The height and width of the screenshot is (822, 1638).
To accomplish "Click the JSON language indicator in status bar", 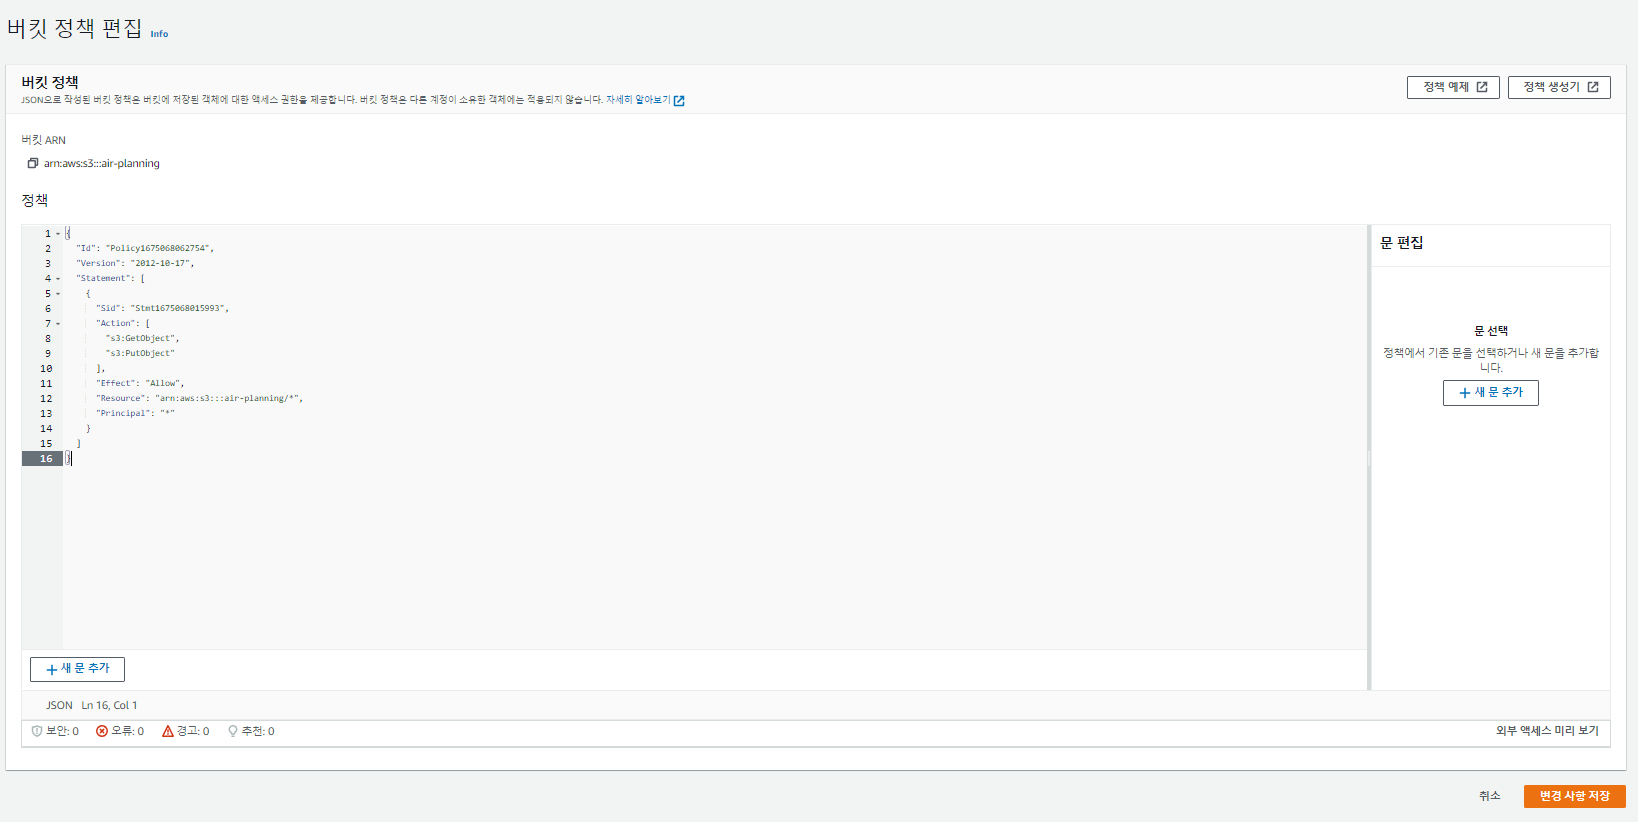I will click(x=59, y=705).
